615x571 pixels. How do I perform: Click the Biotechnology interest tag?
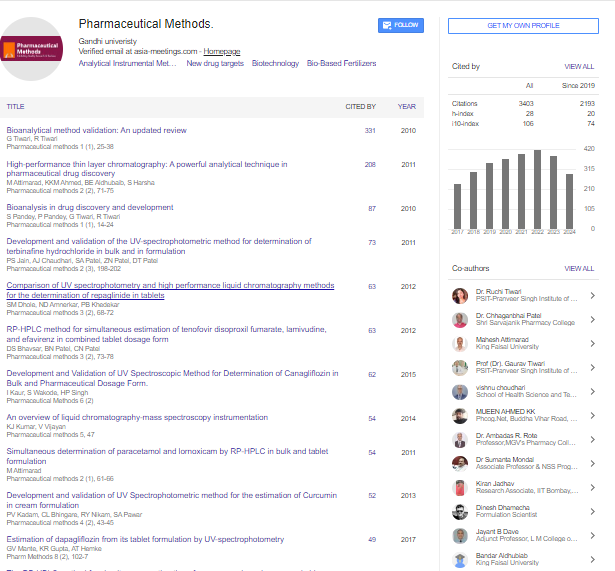pyautogui.click(x=275, y=63)
